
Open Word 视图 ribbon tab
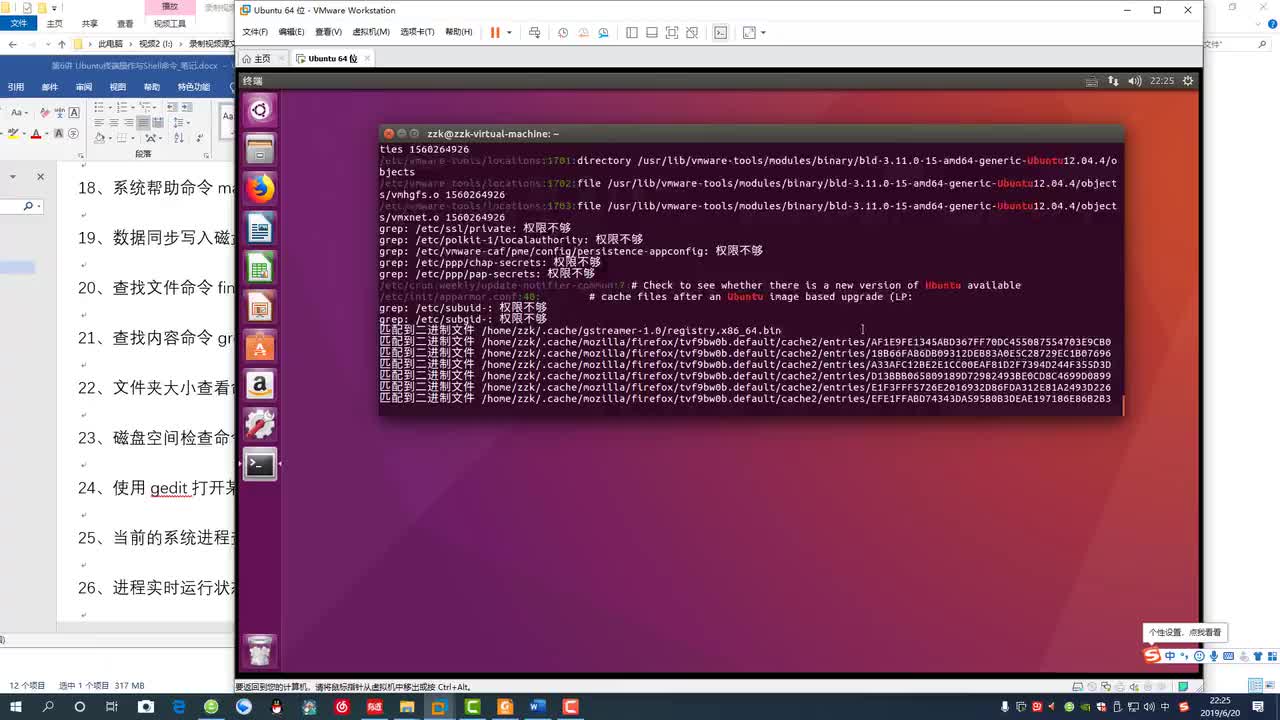(x=118, y=87)
